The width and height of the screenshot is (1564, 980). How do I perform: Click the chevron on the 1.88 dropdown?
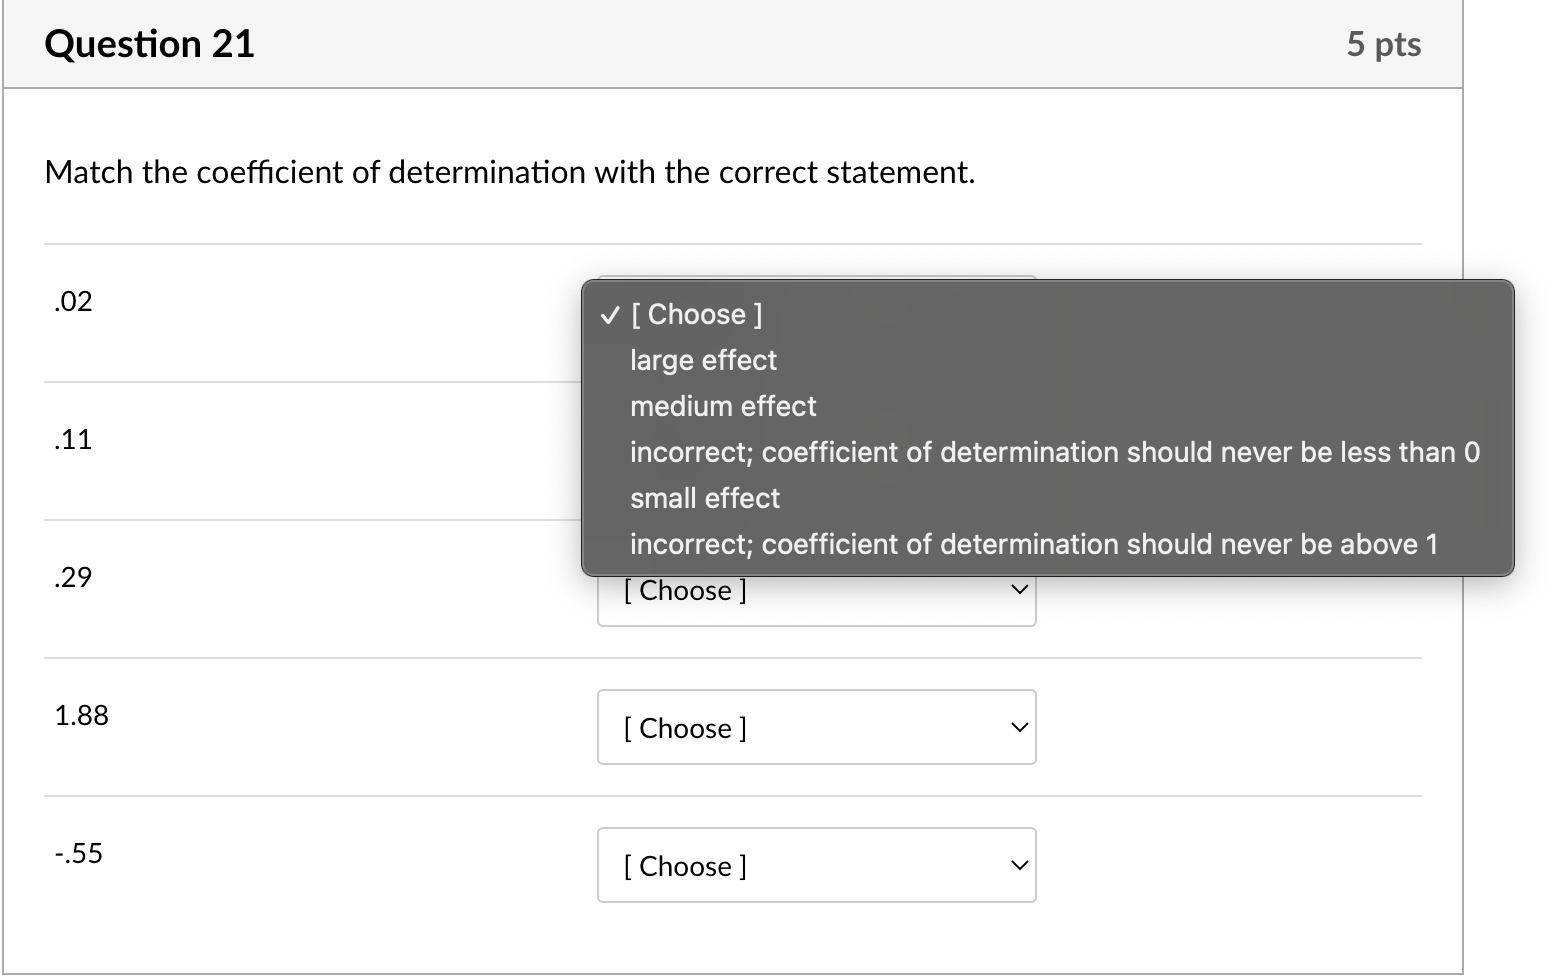(x=1018, y=728)
